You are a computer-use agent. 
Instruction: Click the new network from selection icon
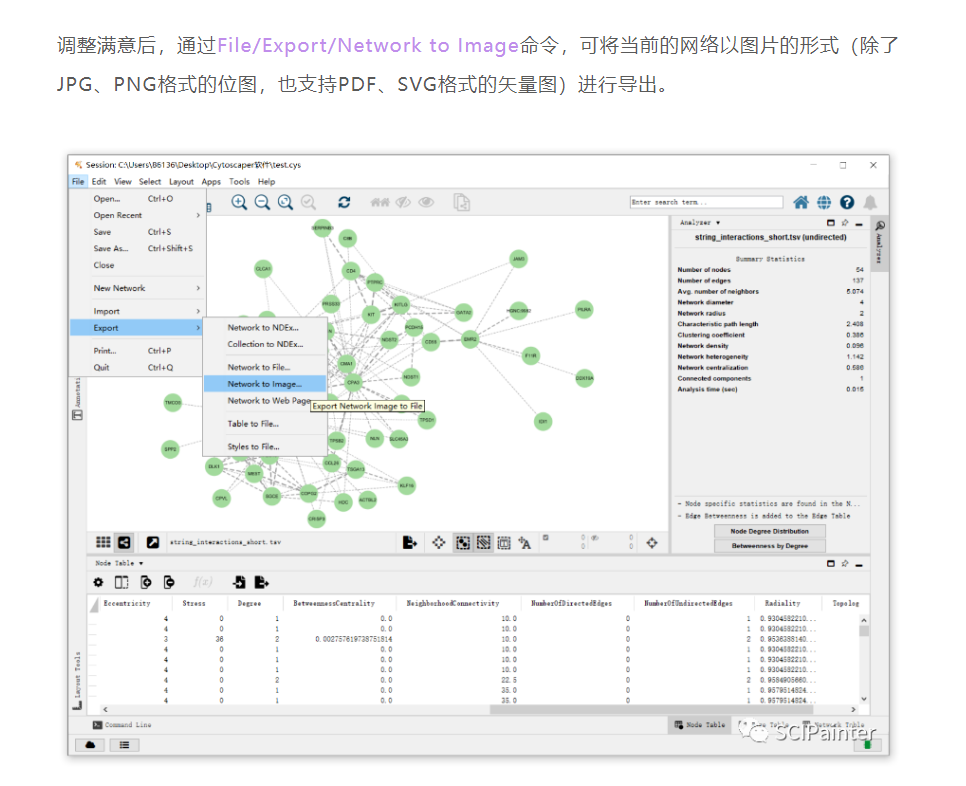click(461, 202)
